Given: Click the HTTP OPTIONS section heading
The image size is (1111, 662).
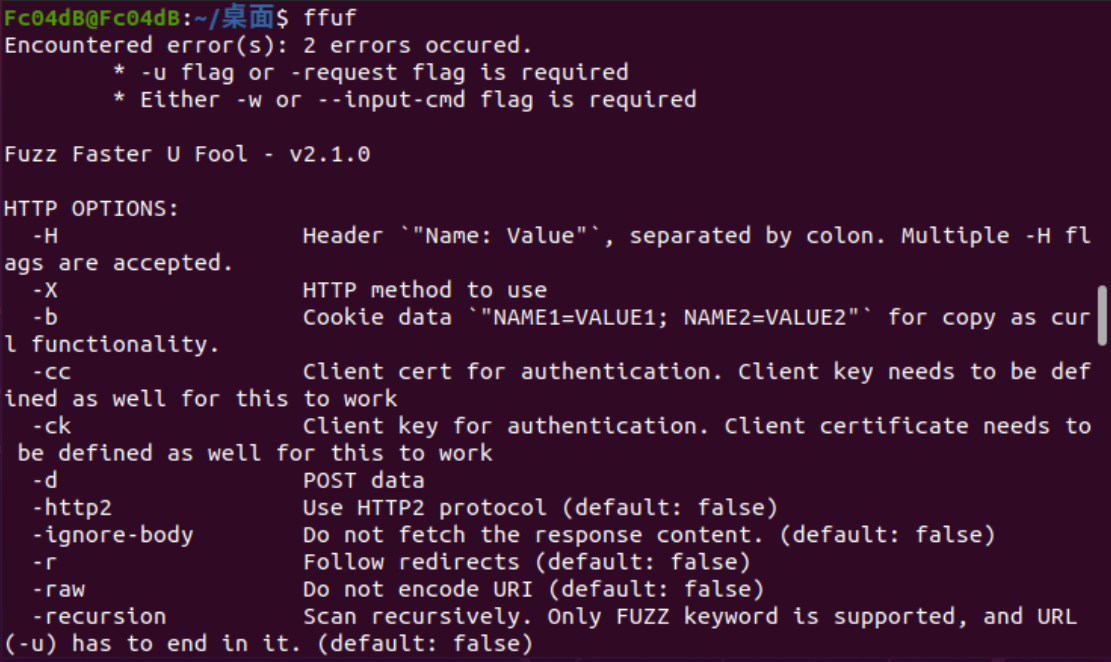Looking at the screenshot, I should [91, 209].
